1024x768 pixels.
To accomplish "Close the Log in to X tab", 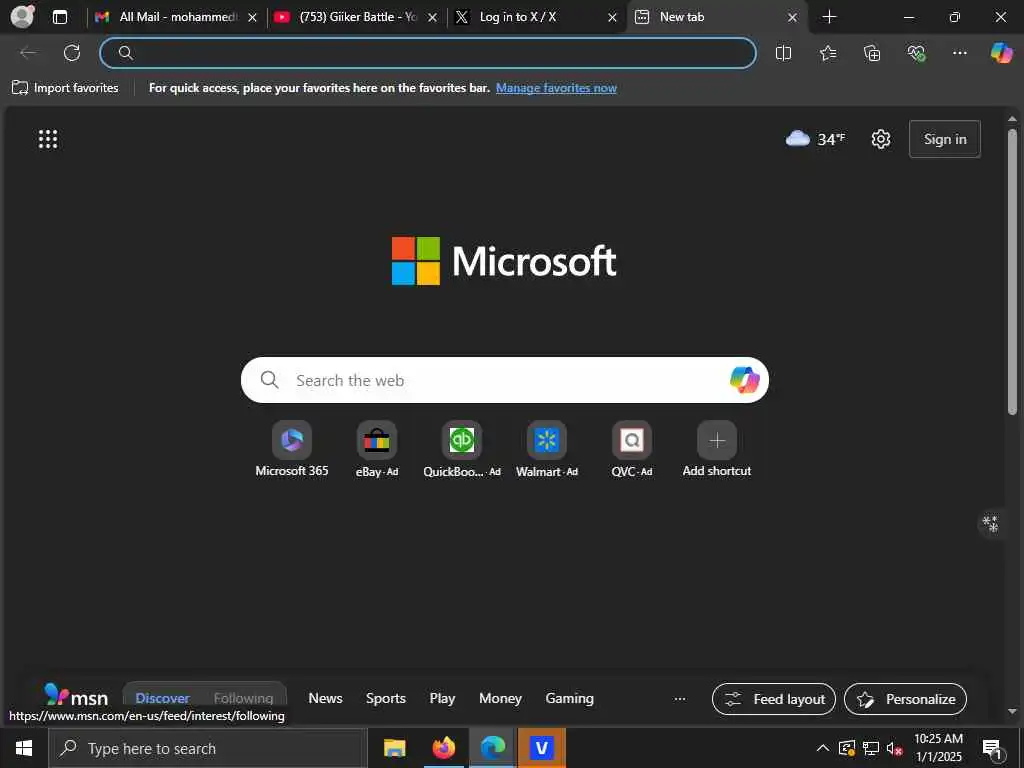I will 613,18.
